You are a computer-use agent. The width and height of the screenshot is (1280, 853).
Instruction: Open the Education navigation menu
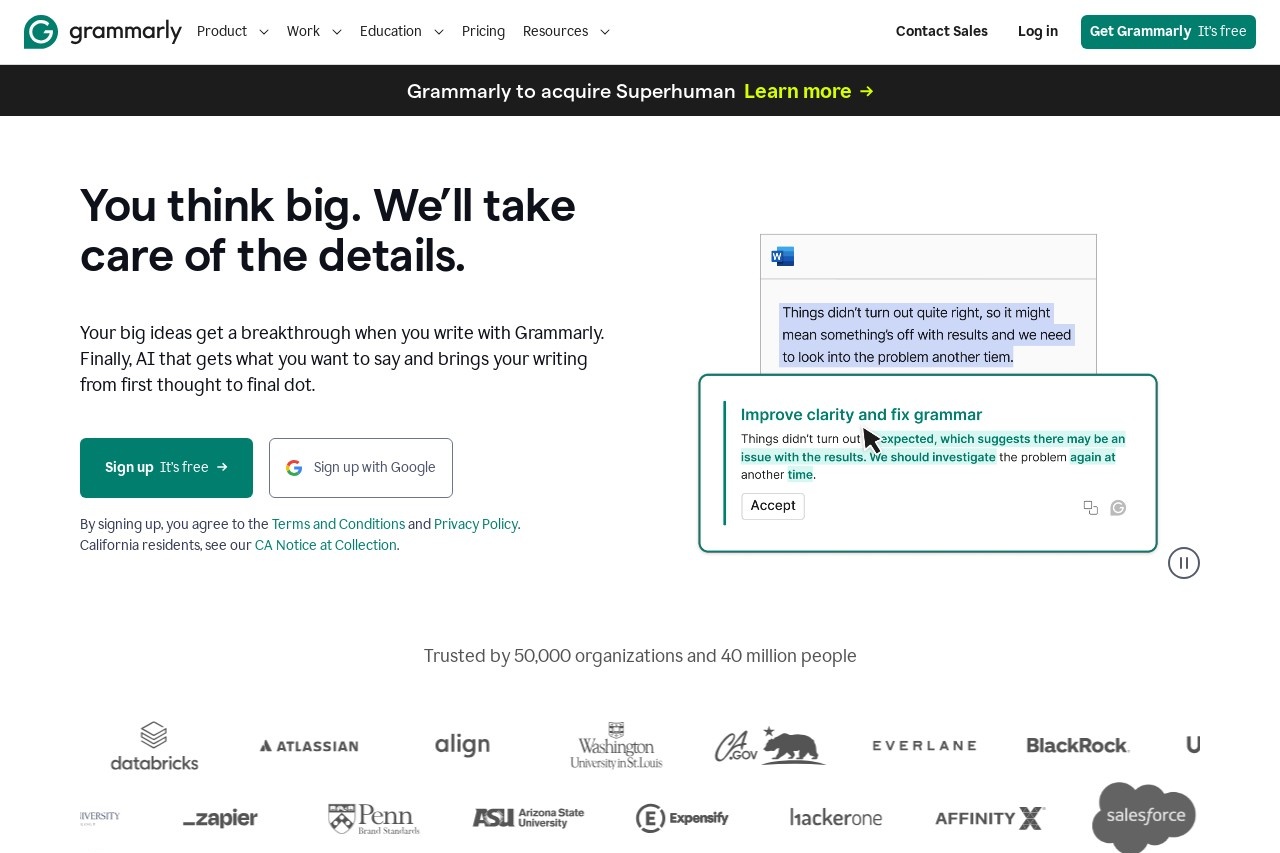tap(391, 32)
